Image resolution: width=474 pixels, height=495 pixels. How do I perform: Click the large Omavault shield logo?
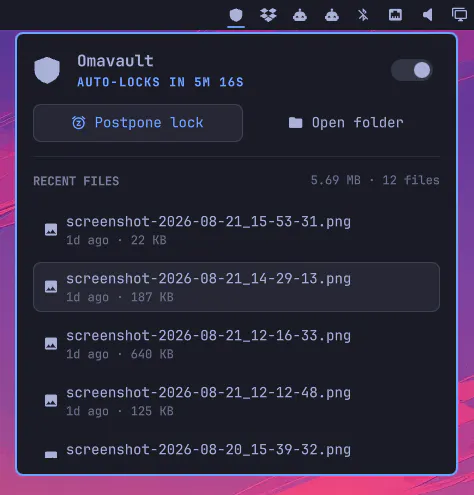[47, 70]
